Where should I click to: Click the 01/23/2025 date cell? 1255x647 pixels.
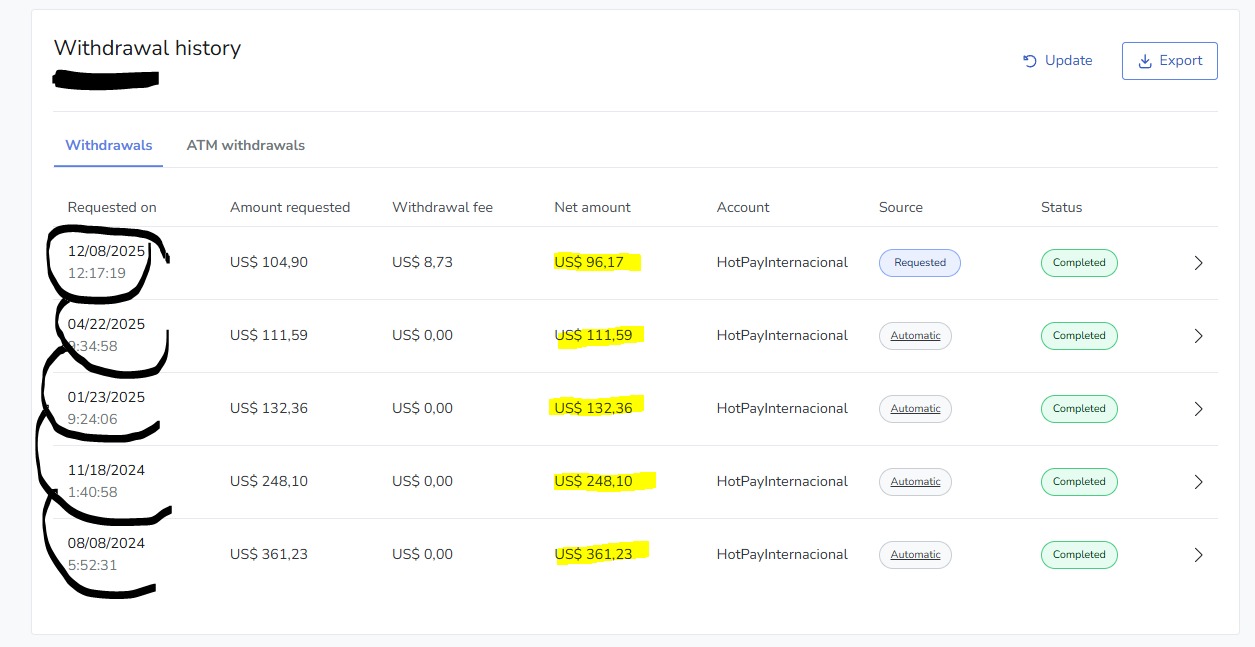click(x=106, y=408)
